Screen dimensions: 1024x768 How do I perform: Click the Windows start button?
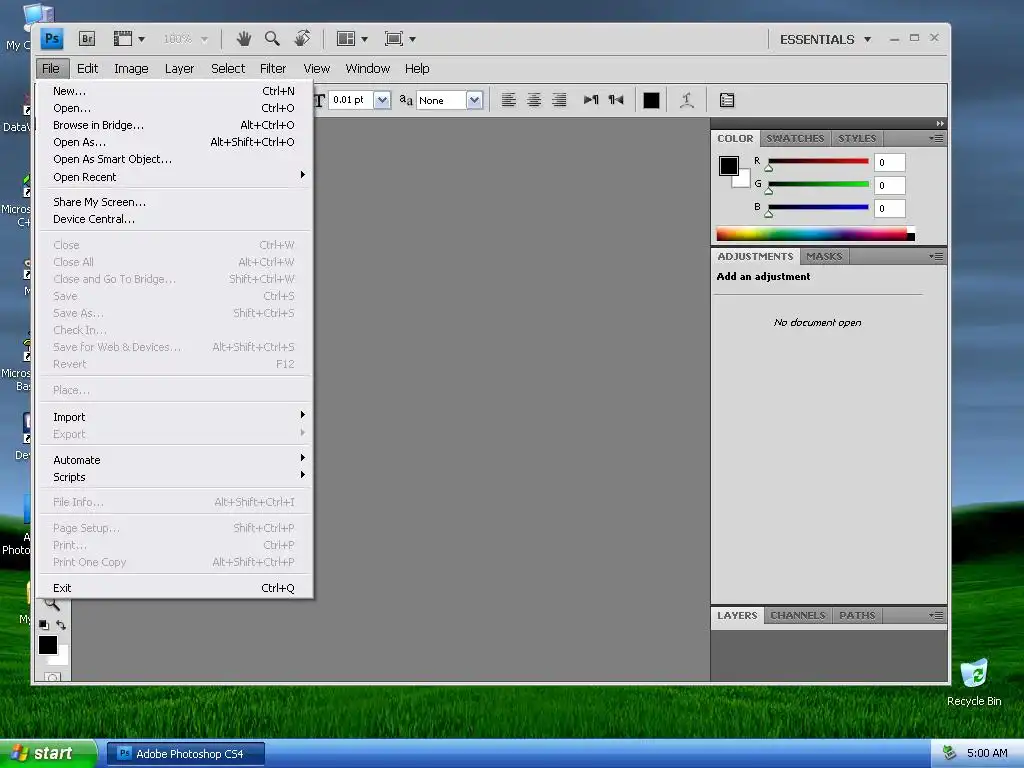[x=48, y=754]
